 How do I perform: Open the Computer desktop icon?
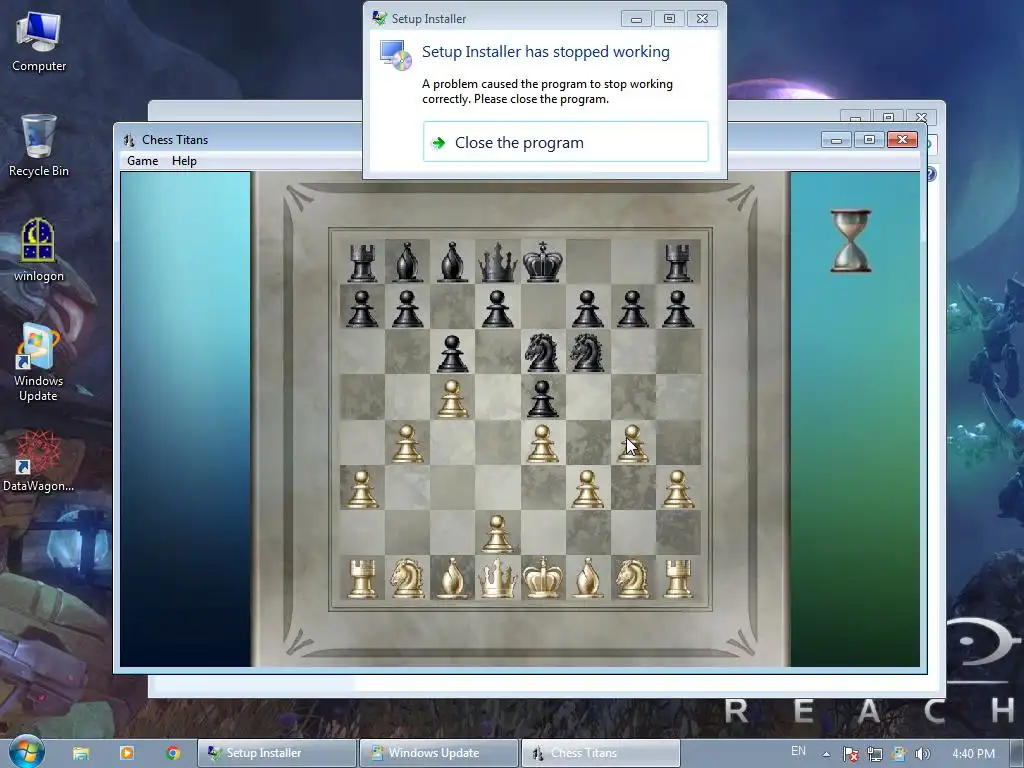[39, 42]
